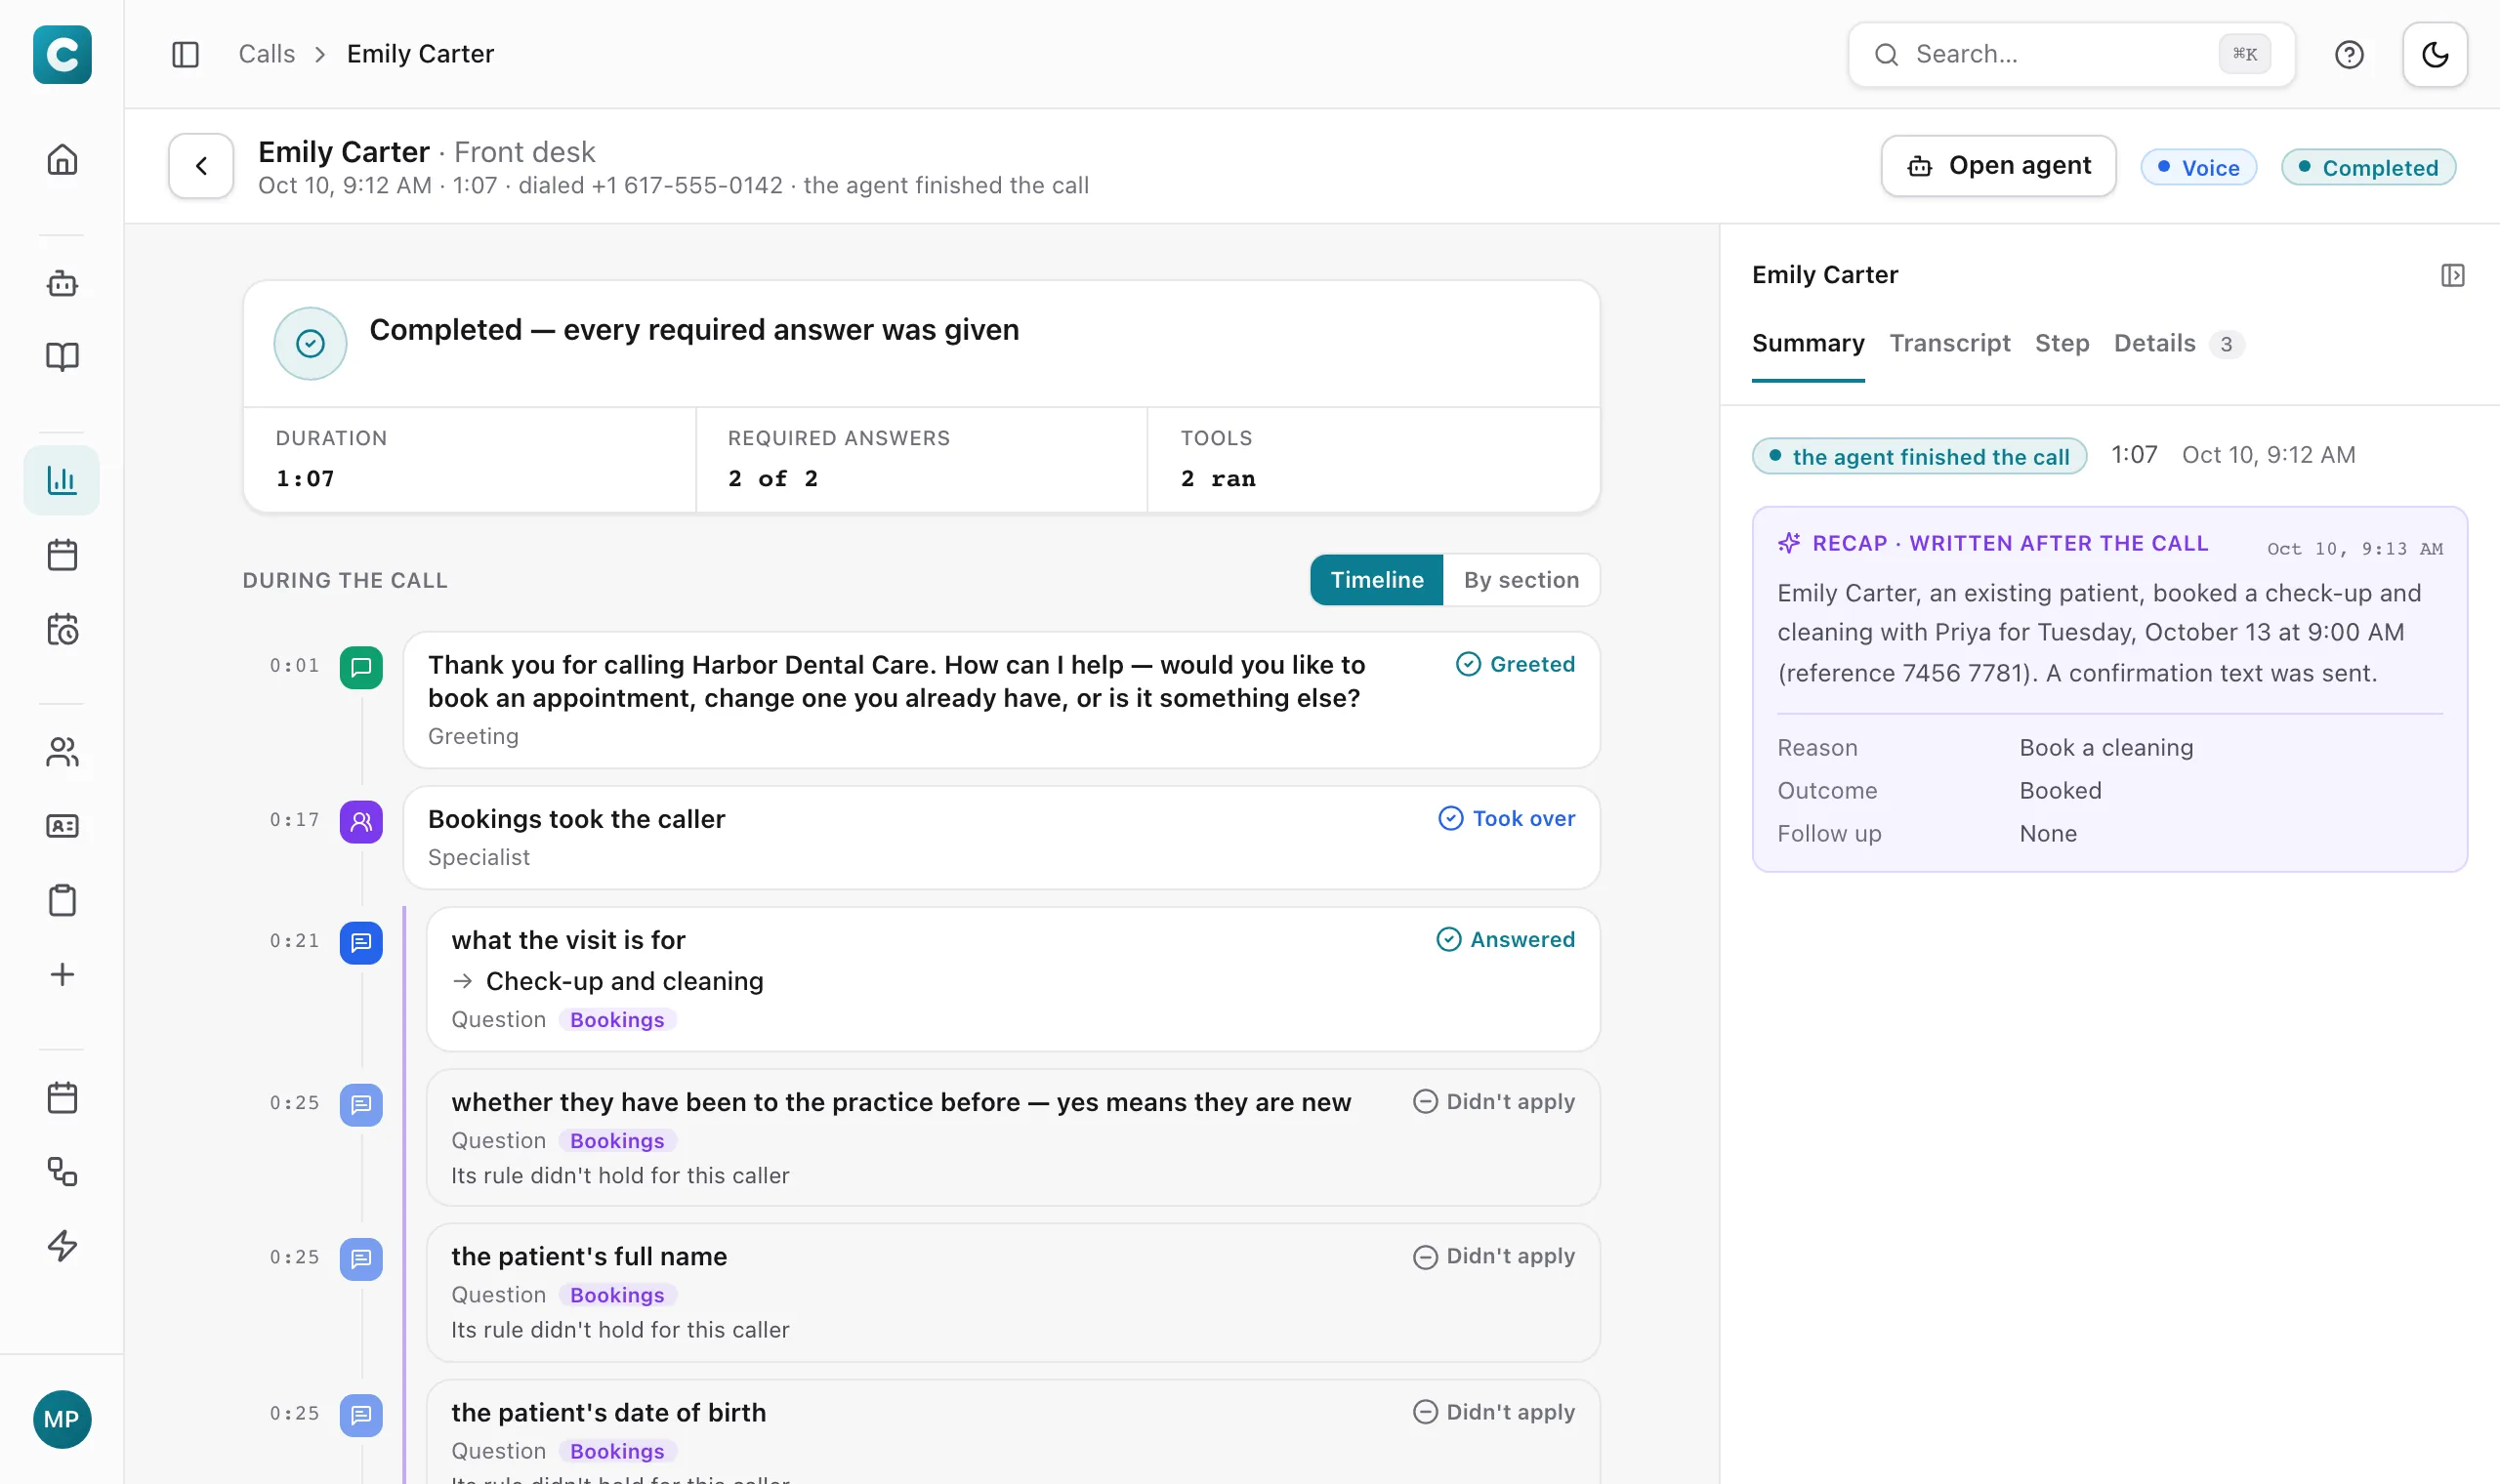Click the Open agent button

(1998, 166)
